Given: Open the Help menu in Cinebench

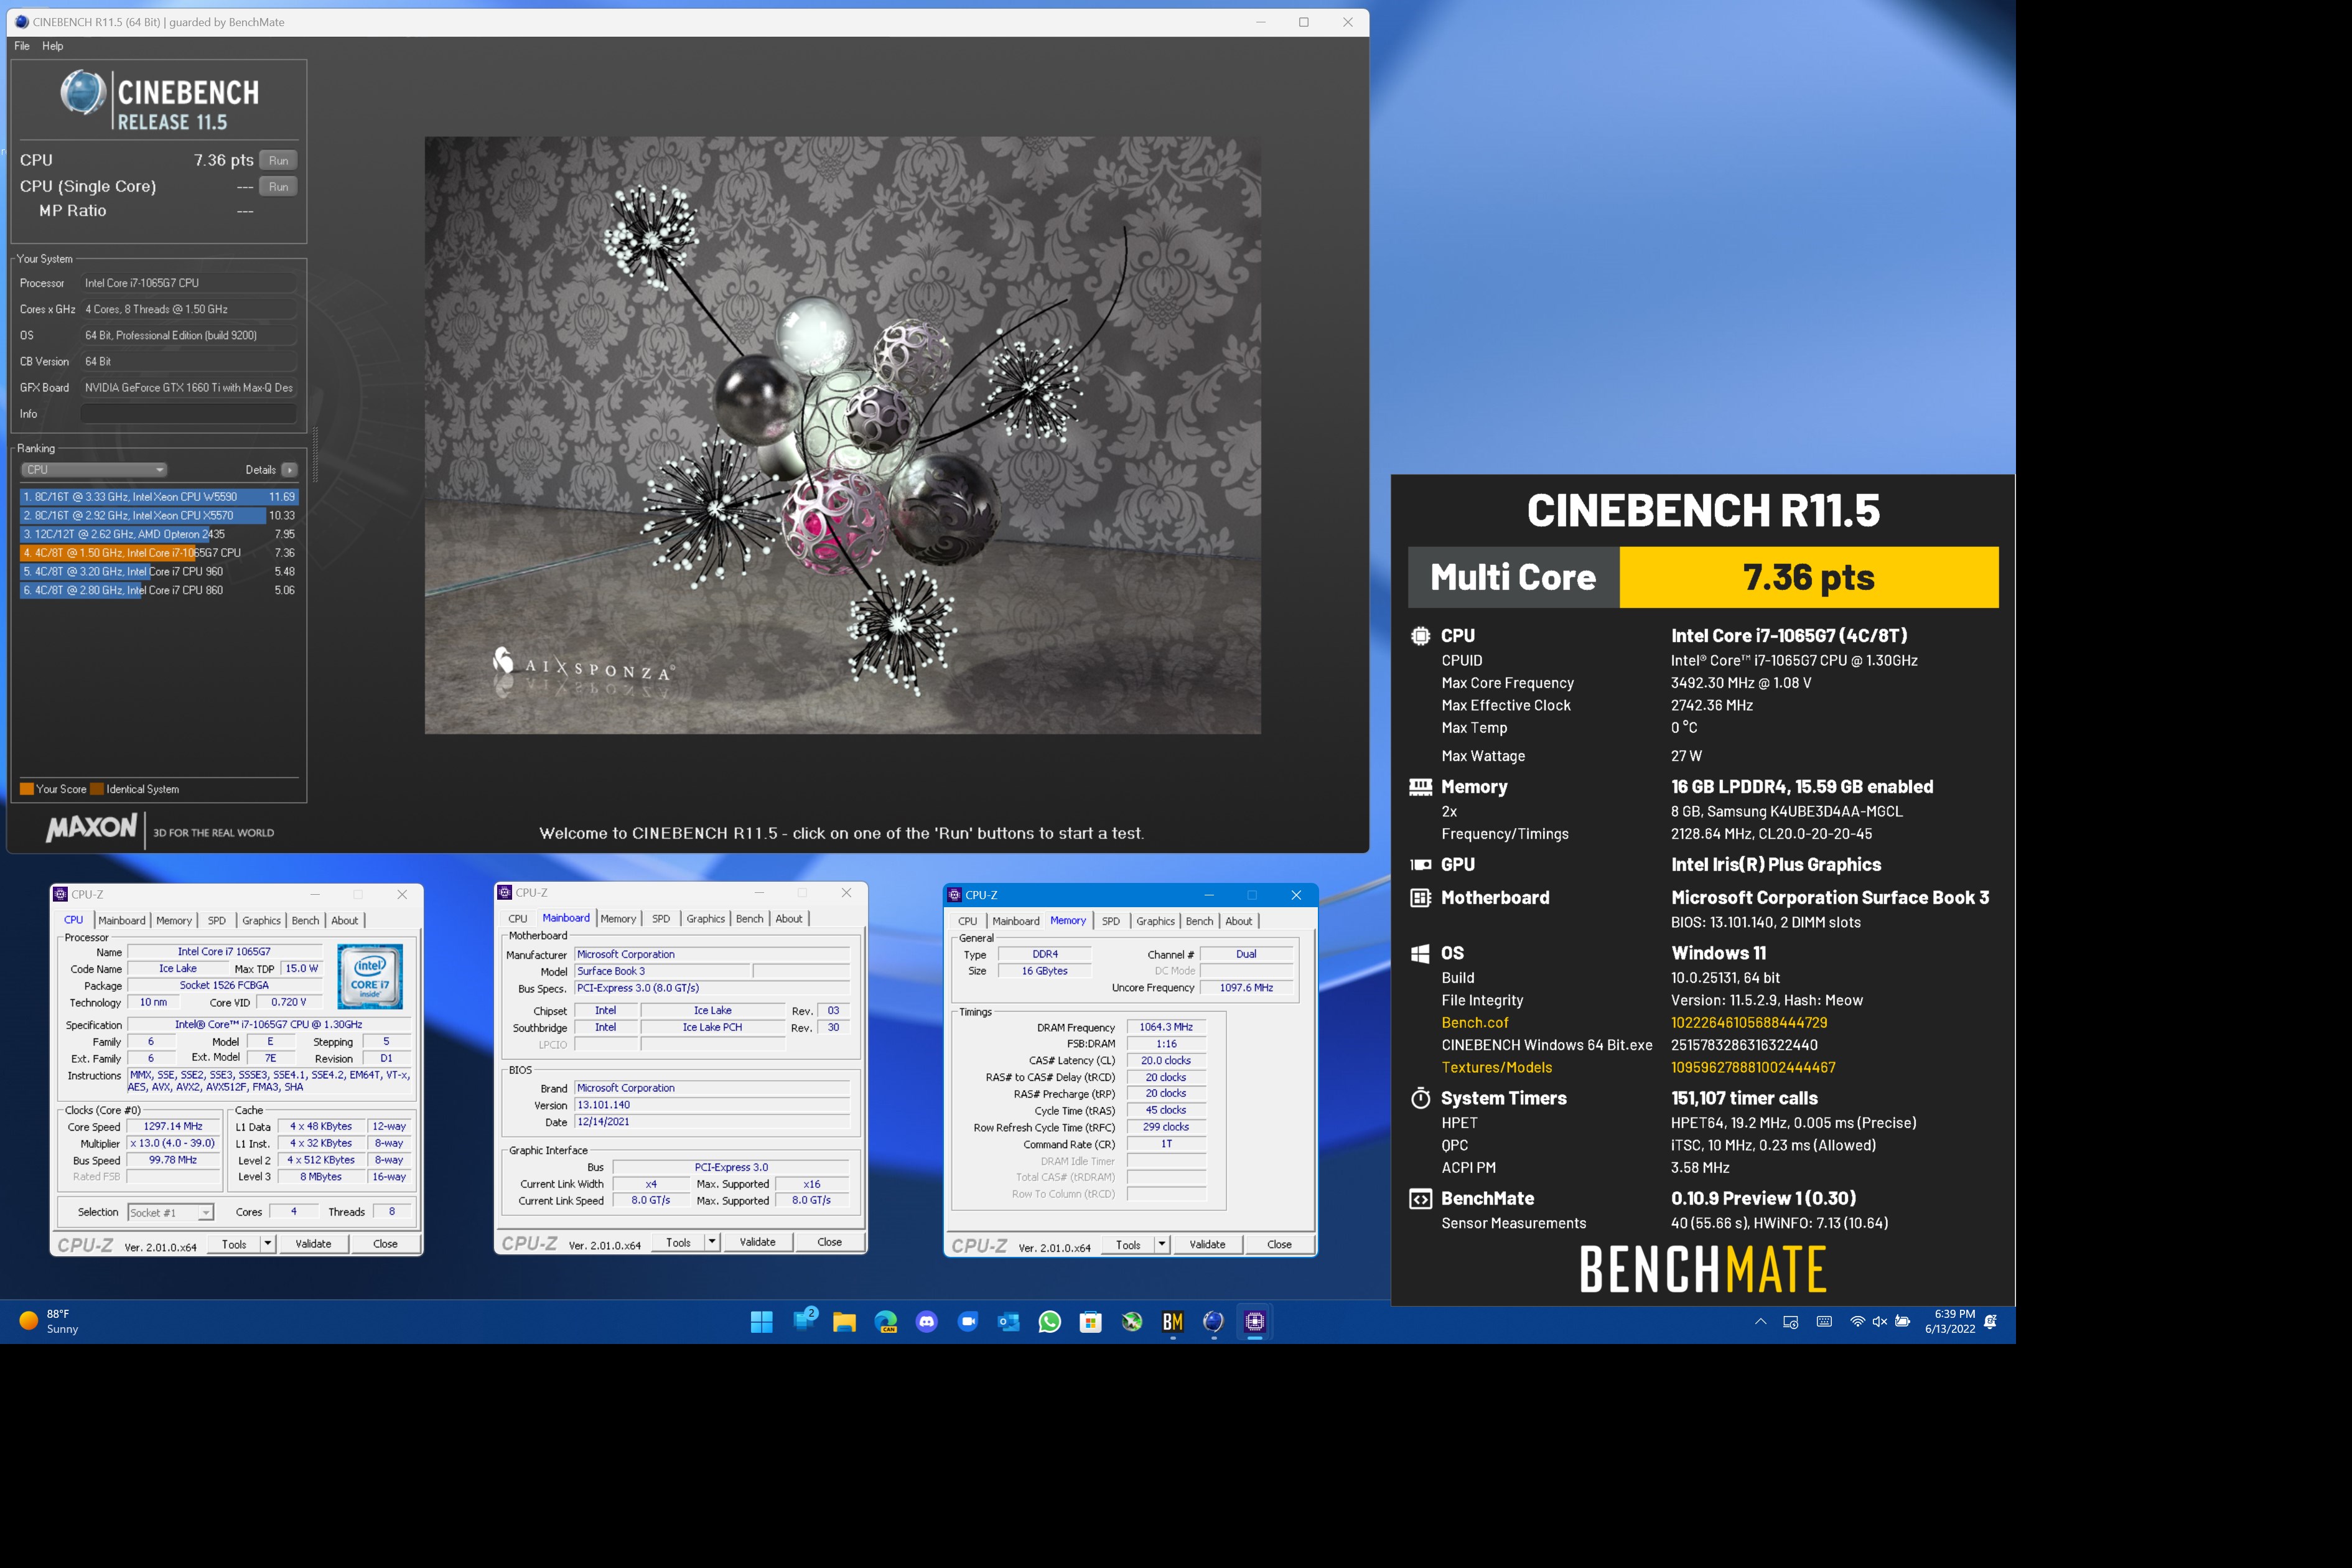Looking at the screenshot, I should coord(53,46).
